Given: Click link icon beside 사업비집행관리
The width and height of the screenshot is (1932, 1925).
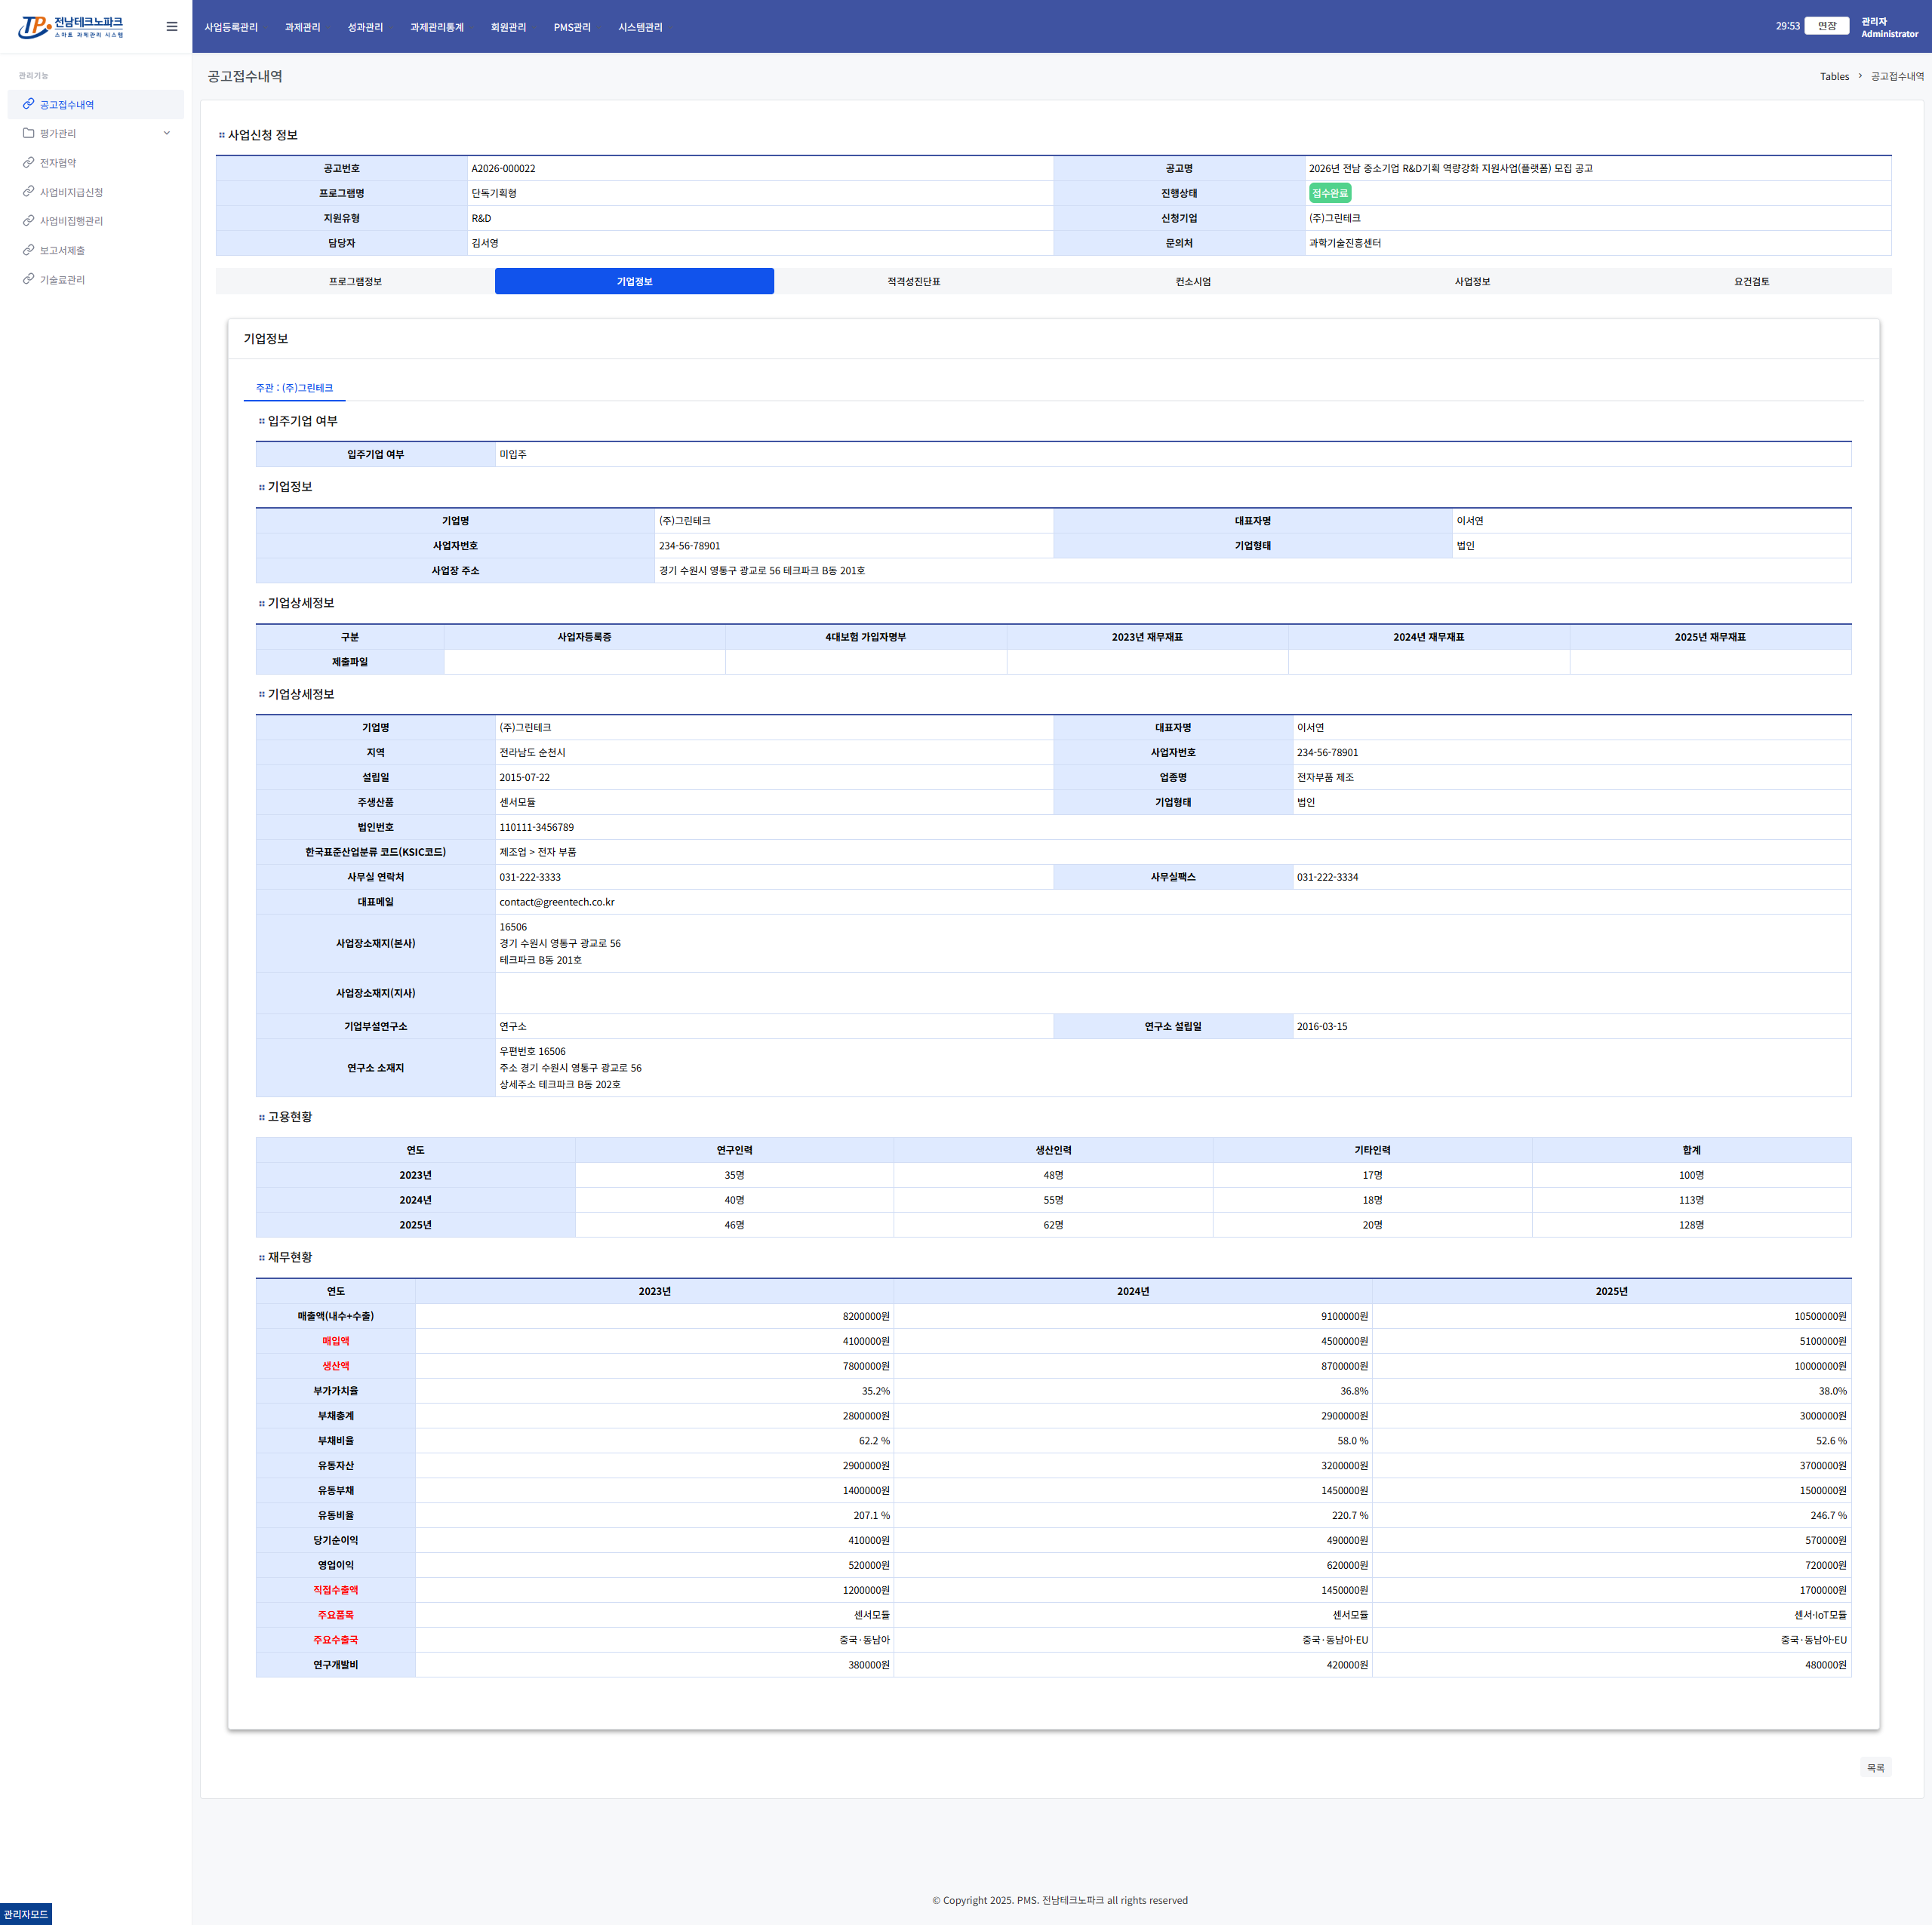Looking at the screenshot, I should [29, 221].
